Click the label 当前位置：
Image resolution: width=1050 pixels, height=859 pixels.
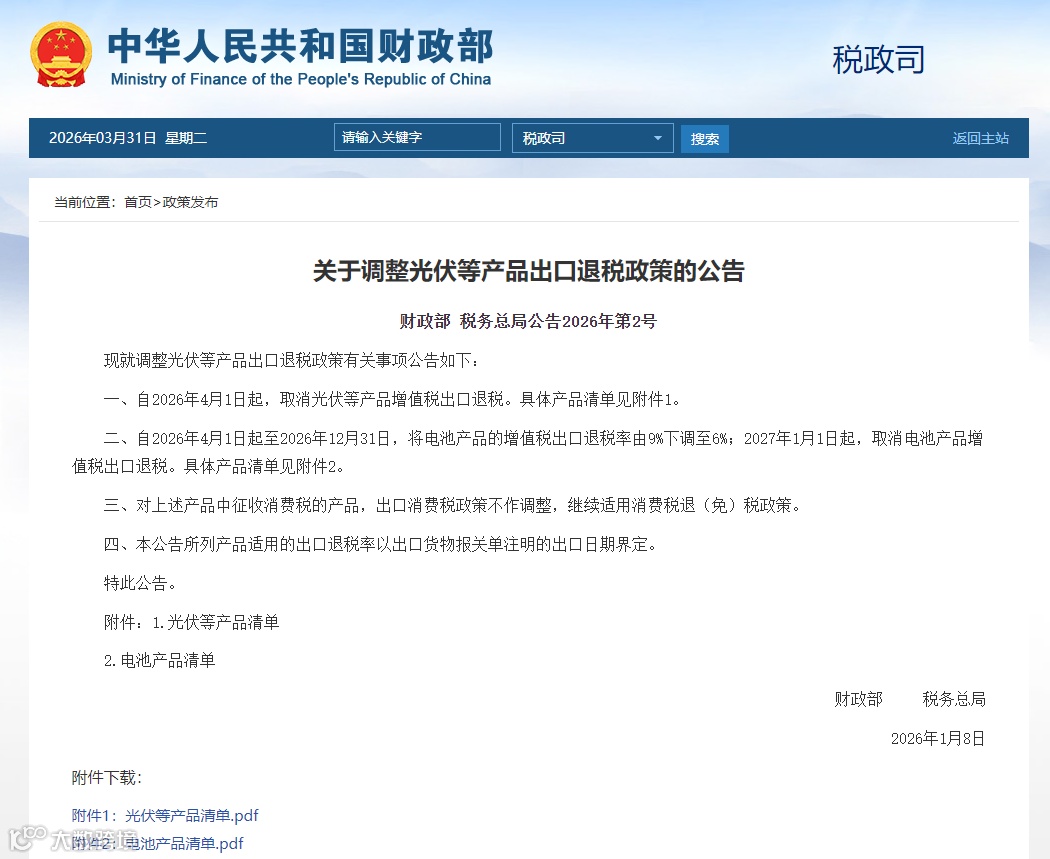click(x=85, y=202)
